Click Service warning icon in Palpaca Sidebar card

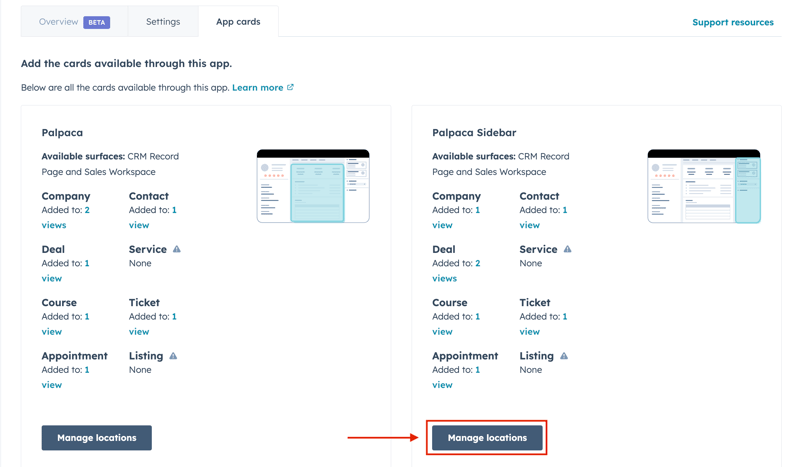tap(568, 249)
